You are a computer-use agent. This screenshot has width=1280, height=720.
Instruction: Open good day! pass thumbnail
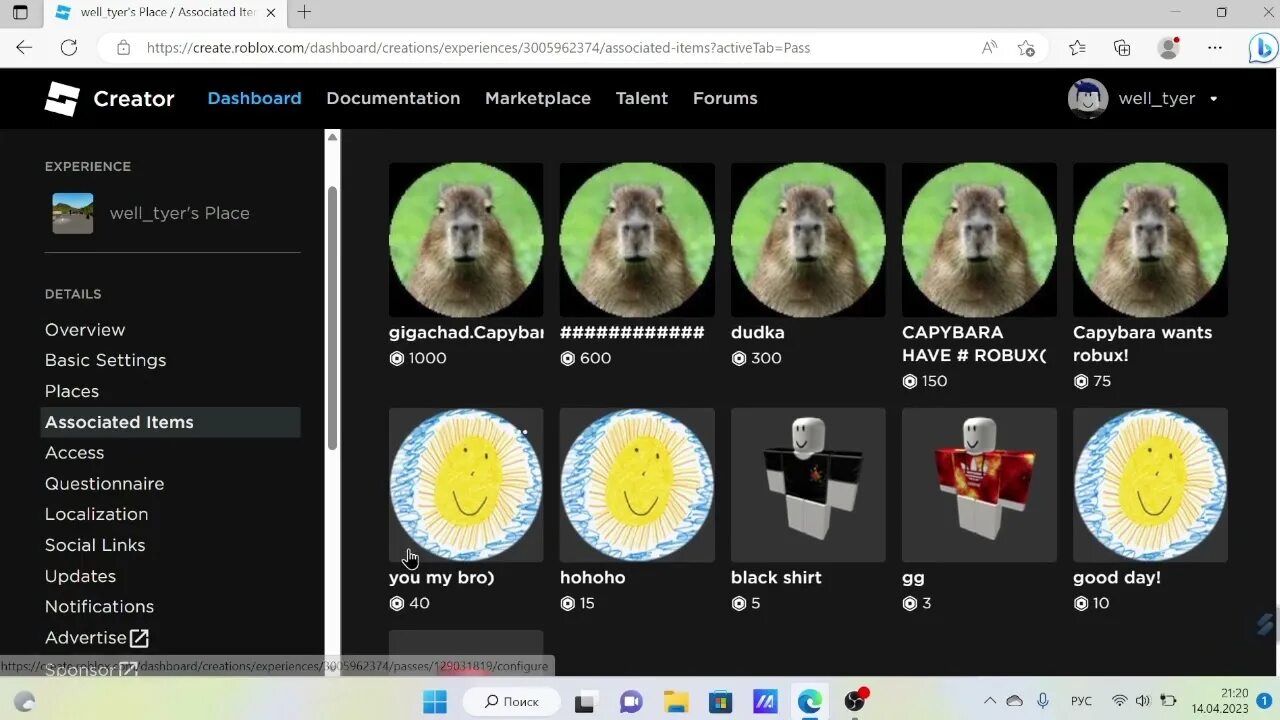click(x=1150, y=485)
